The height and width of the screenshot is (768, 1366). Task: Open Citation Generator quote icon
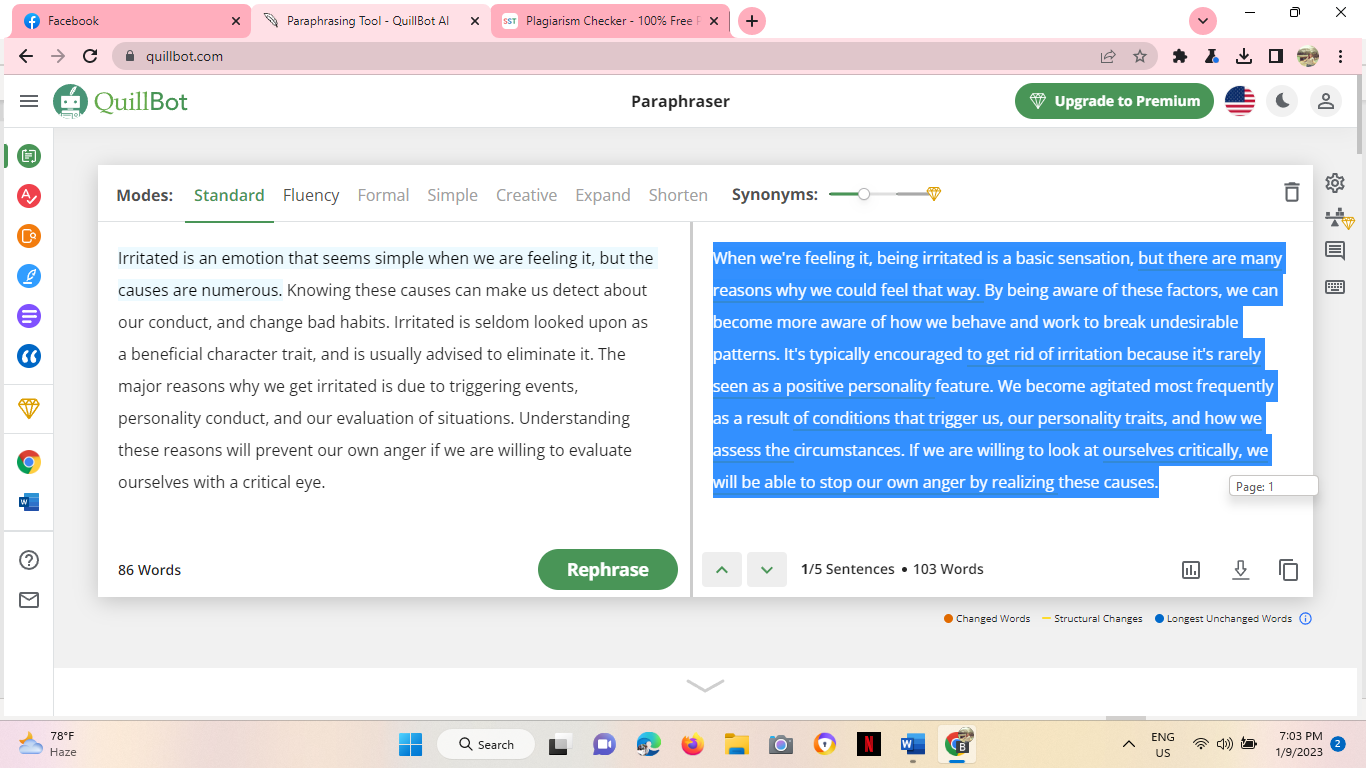(29, 356)
